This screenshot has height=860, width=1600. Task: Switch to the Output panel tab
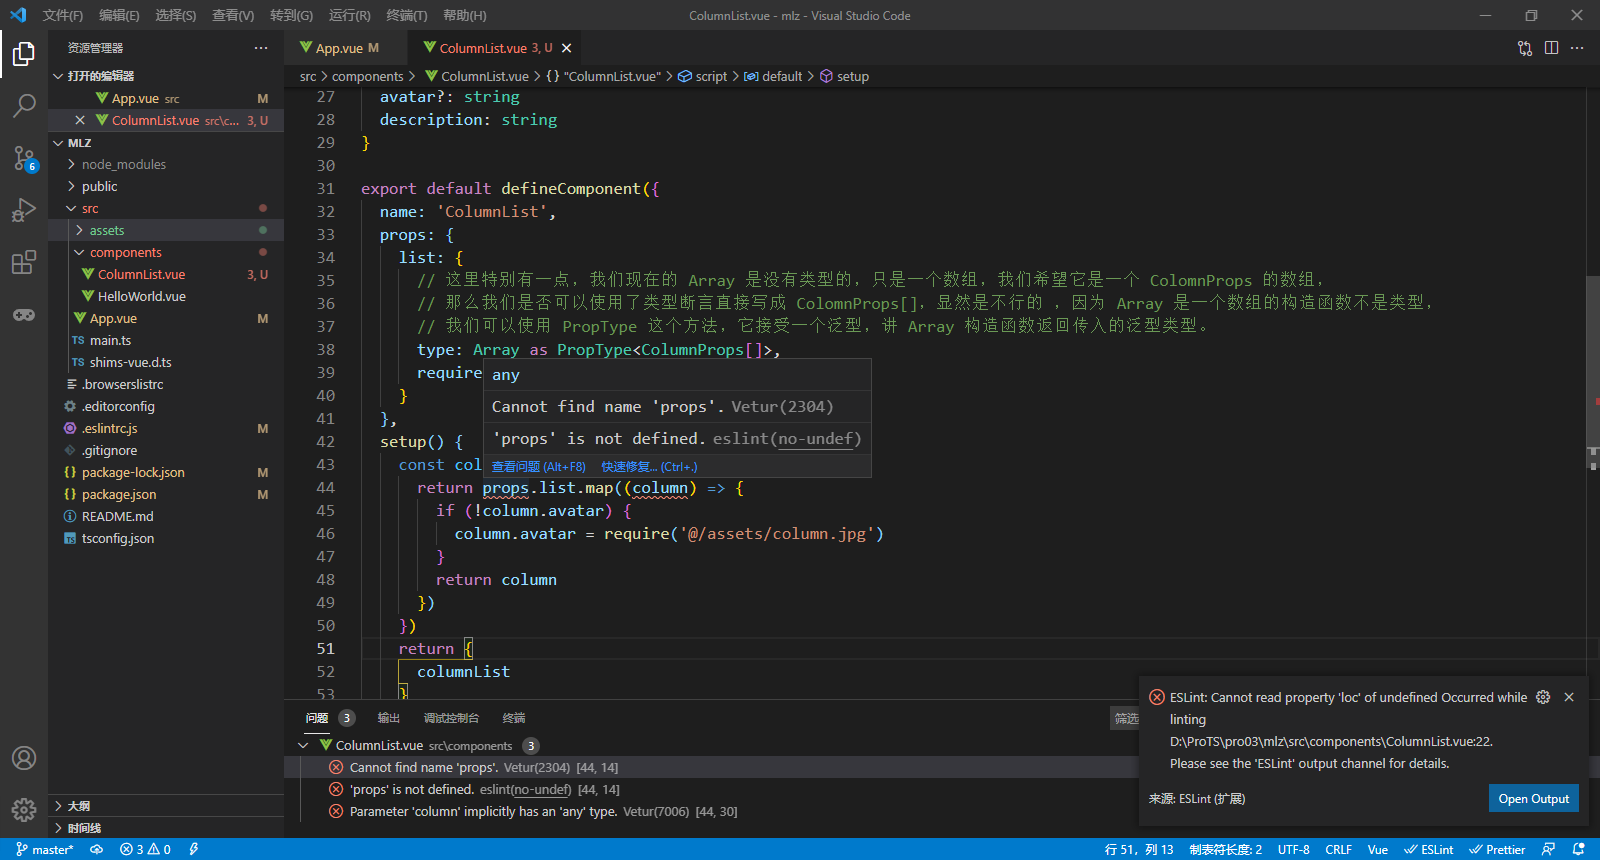389,718
